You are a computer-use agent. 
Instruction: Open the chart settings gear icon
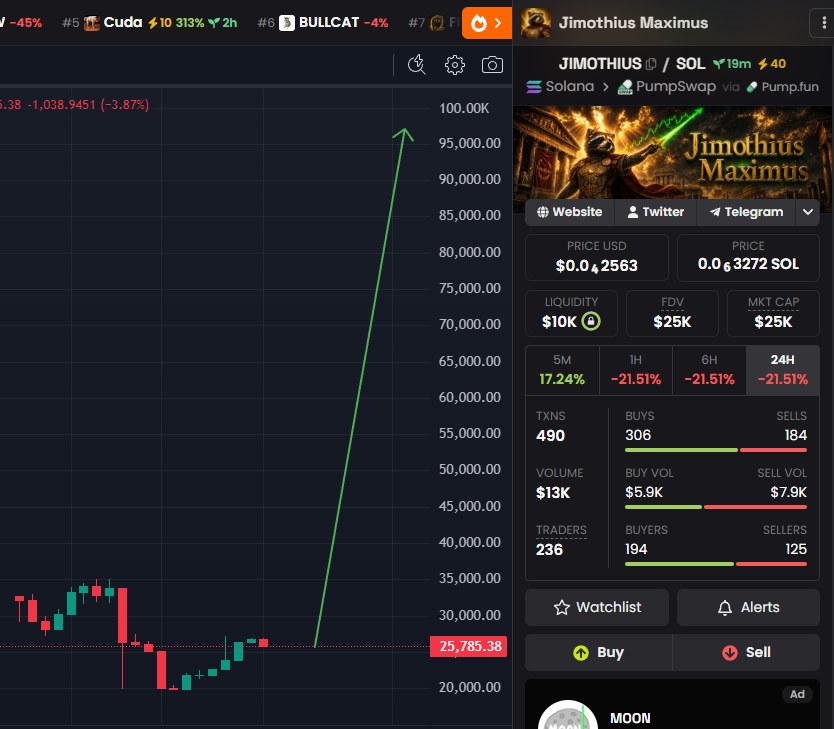(x=454, y=65)
